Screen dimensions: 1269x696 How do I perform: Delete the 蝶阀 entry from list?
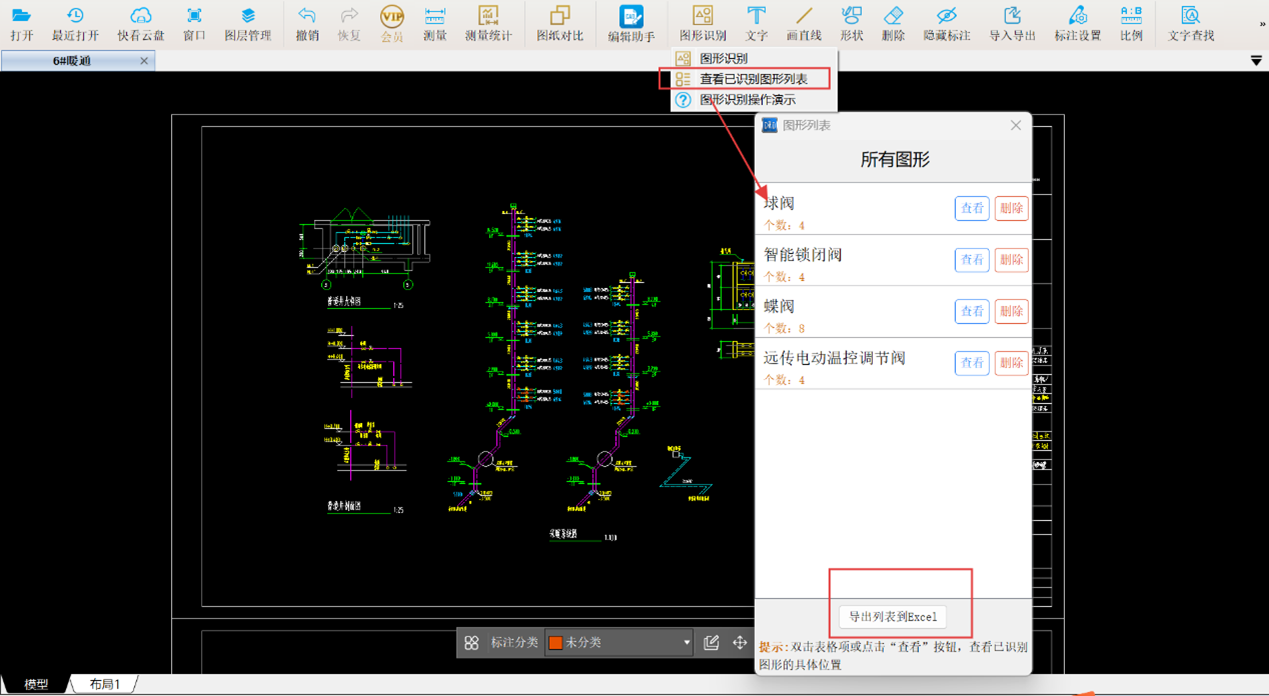1011,312
